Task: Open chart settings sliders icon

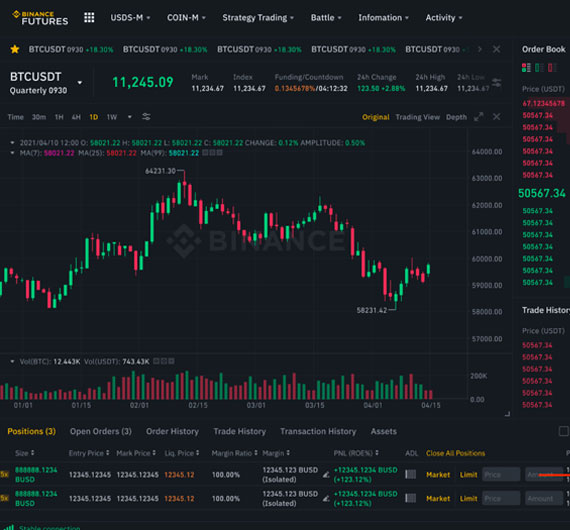Action: 146,117
